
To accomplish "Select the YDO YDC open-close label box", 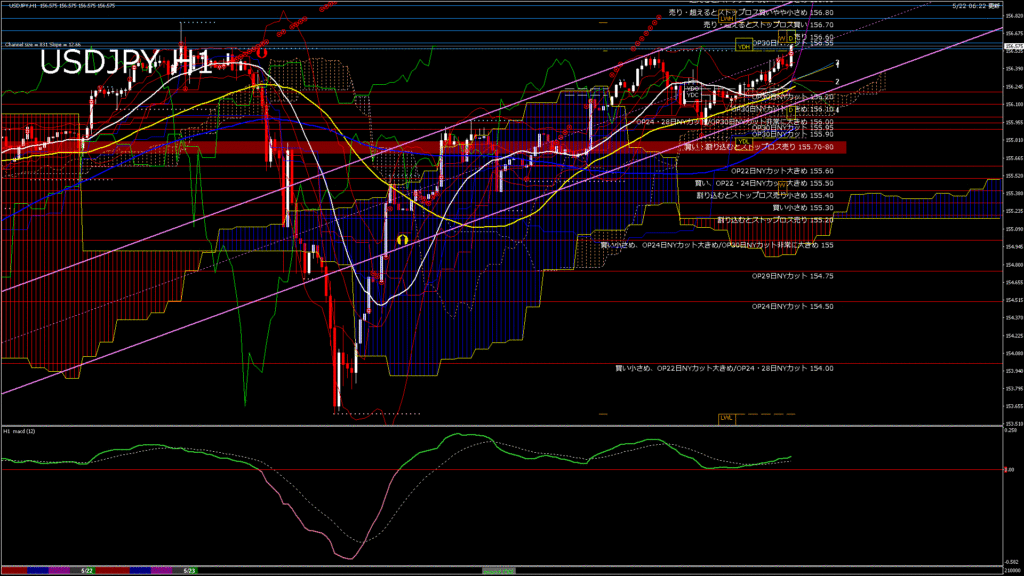I will tap(693, 92).
